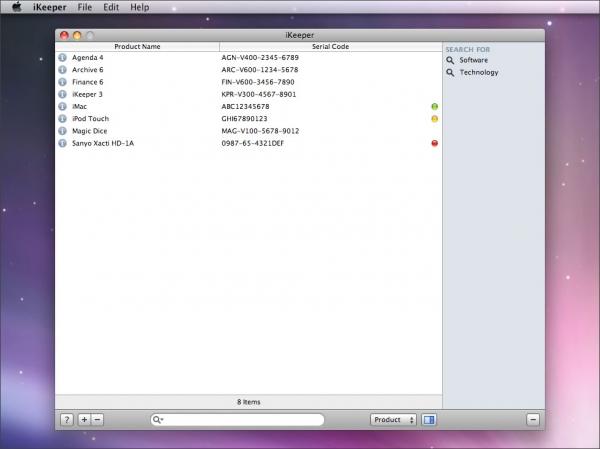Minimize iKeeper window with yellow button
Viewport: 600px width, 449px height.
(x=77, y=36)
